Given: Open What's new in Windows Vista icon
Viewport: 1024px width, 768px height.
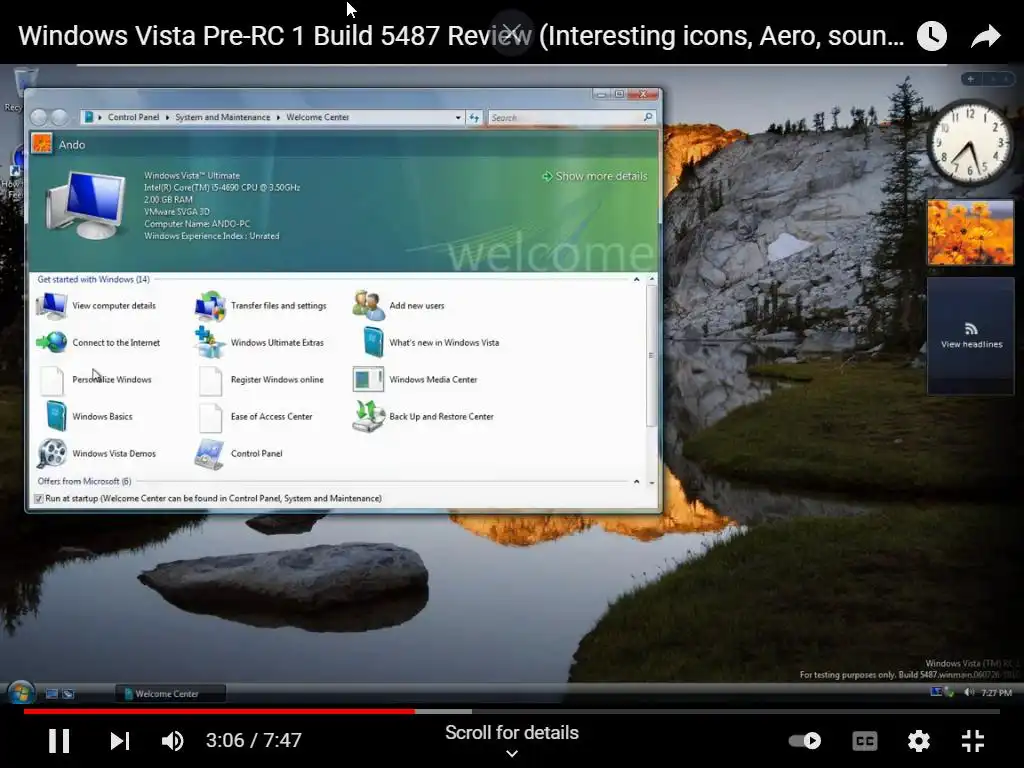Looking at the screenshot, I should 373,342.
